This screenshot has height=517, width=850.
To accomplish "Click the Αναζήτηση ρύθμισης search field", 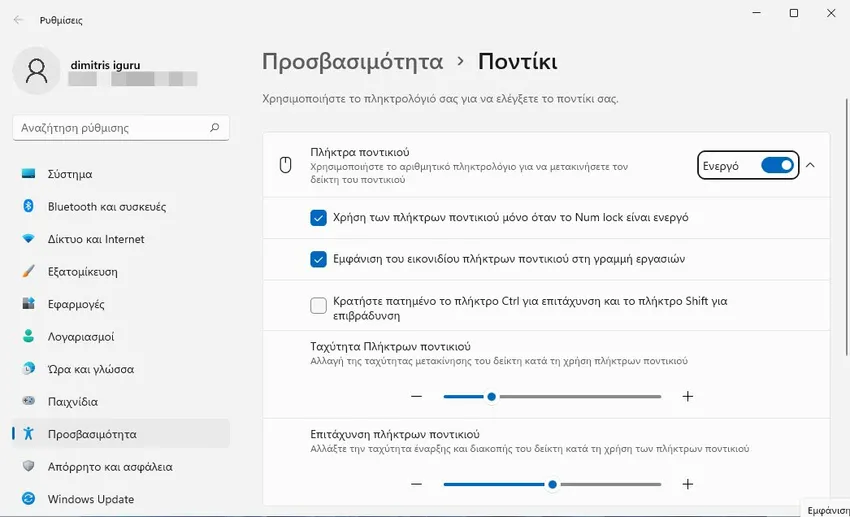I will click(121, 128).
